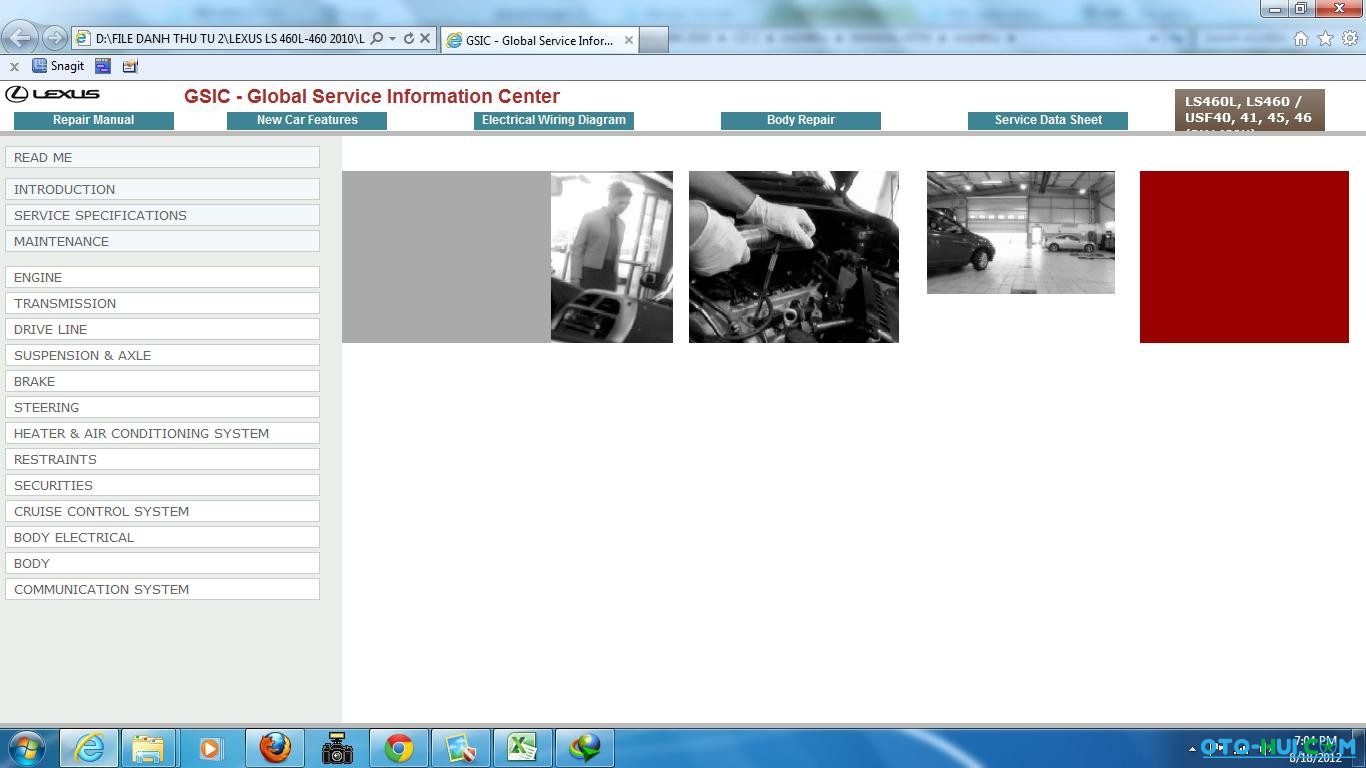1366x768 pixels.
Task: Open the Windows Start menu
Action: [27, 748]
